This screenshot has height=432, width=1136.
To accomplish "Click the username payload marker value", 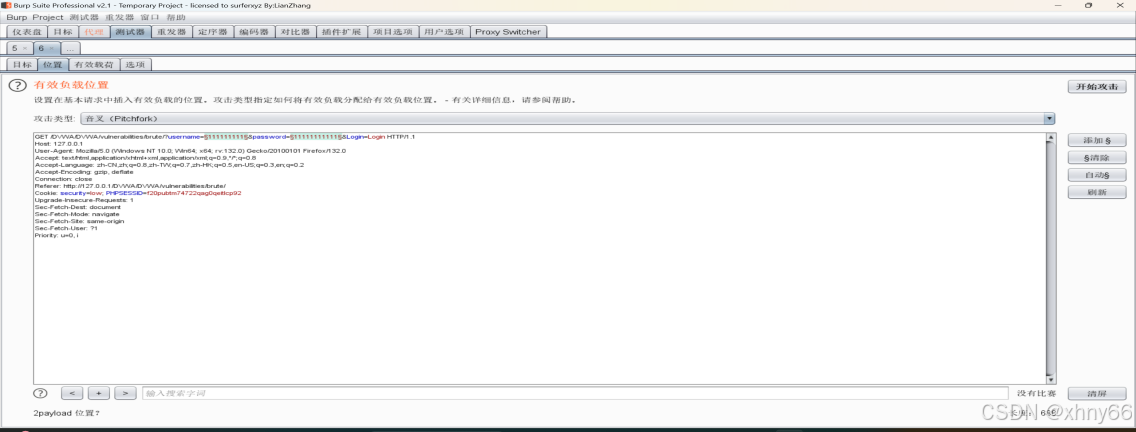I will click(x=227, y=136).
